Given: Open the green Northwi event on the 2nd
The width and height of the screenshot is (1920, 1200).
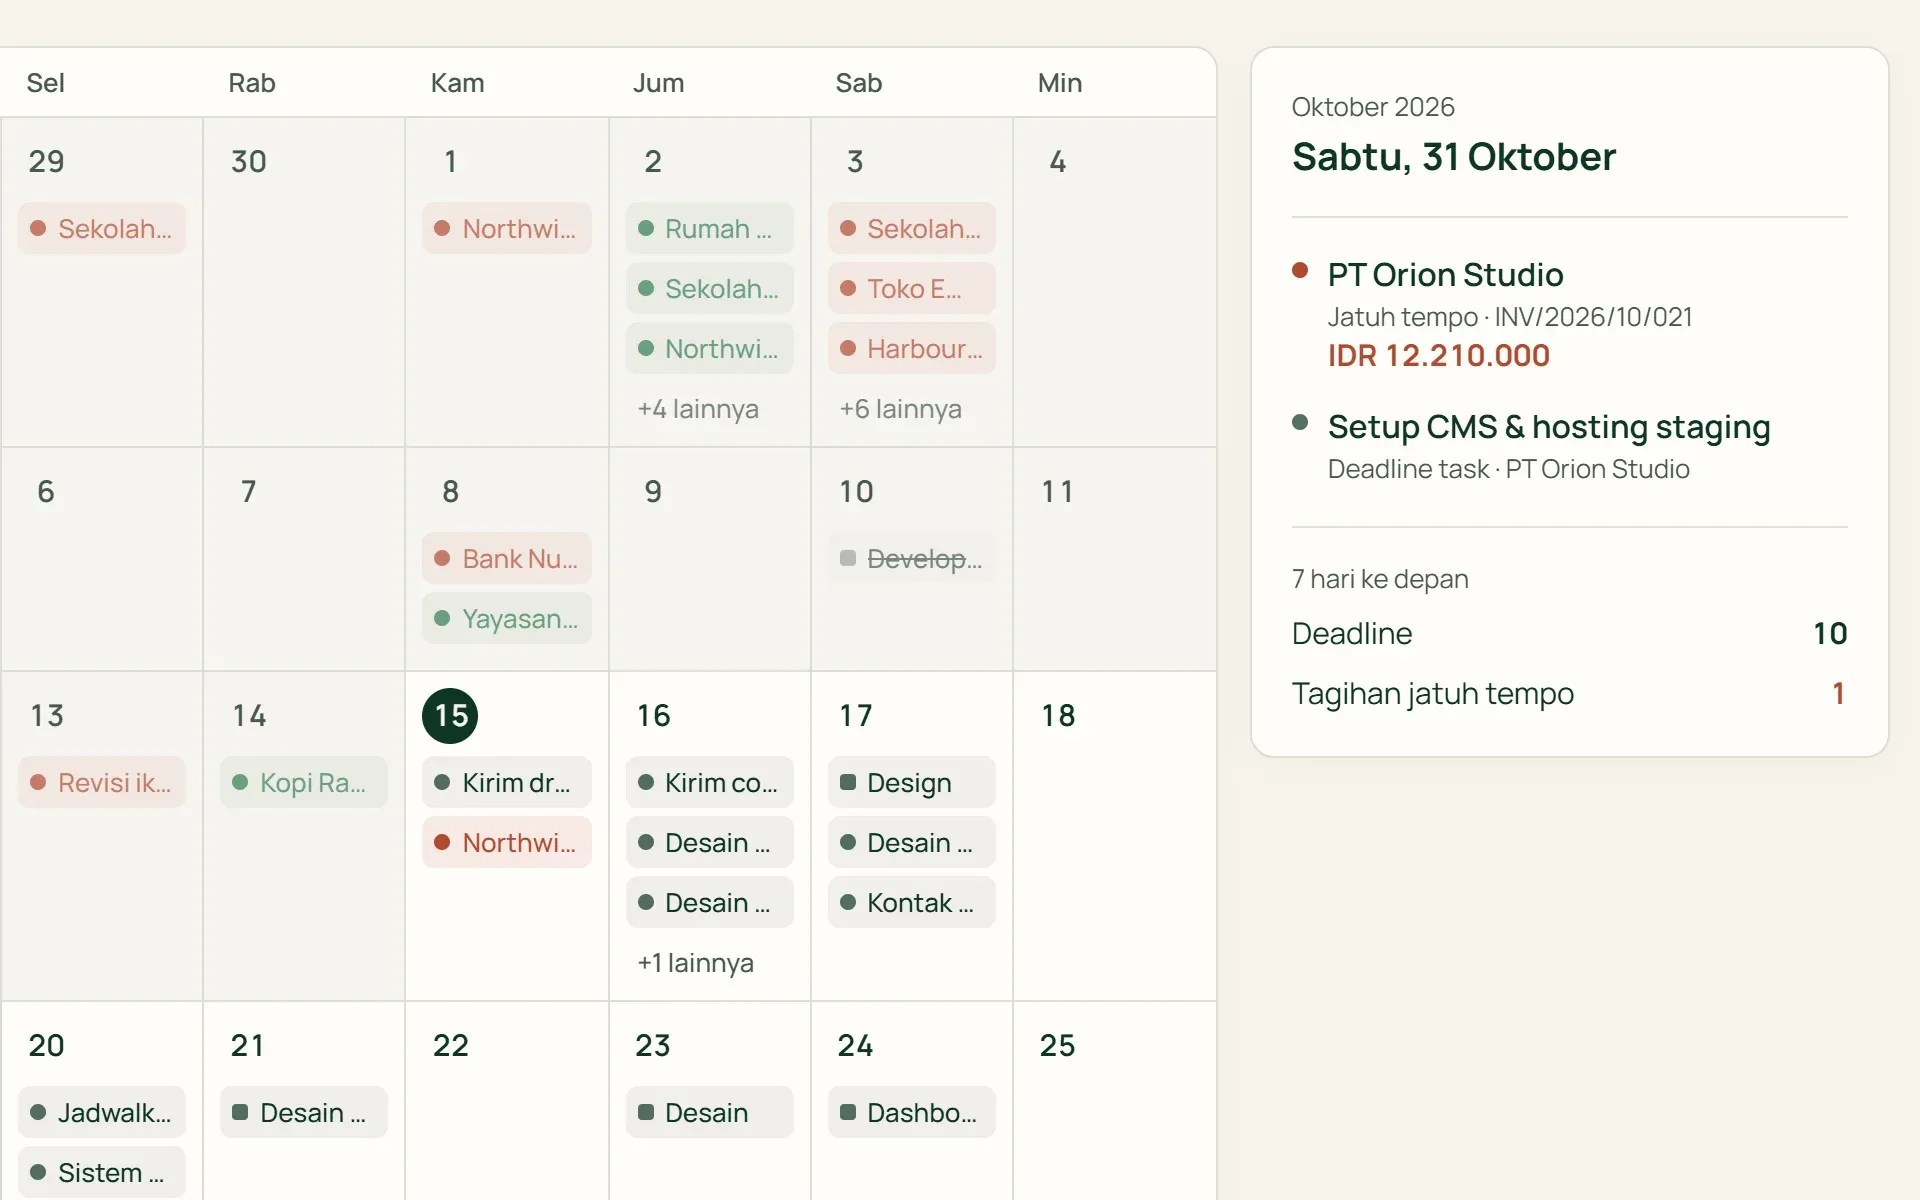Looking at the screenshot, I should click(x=709, y=348).
